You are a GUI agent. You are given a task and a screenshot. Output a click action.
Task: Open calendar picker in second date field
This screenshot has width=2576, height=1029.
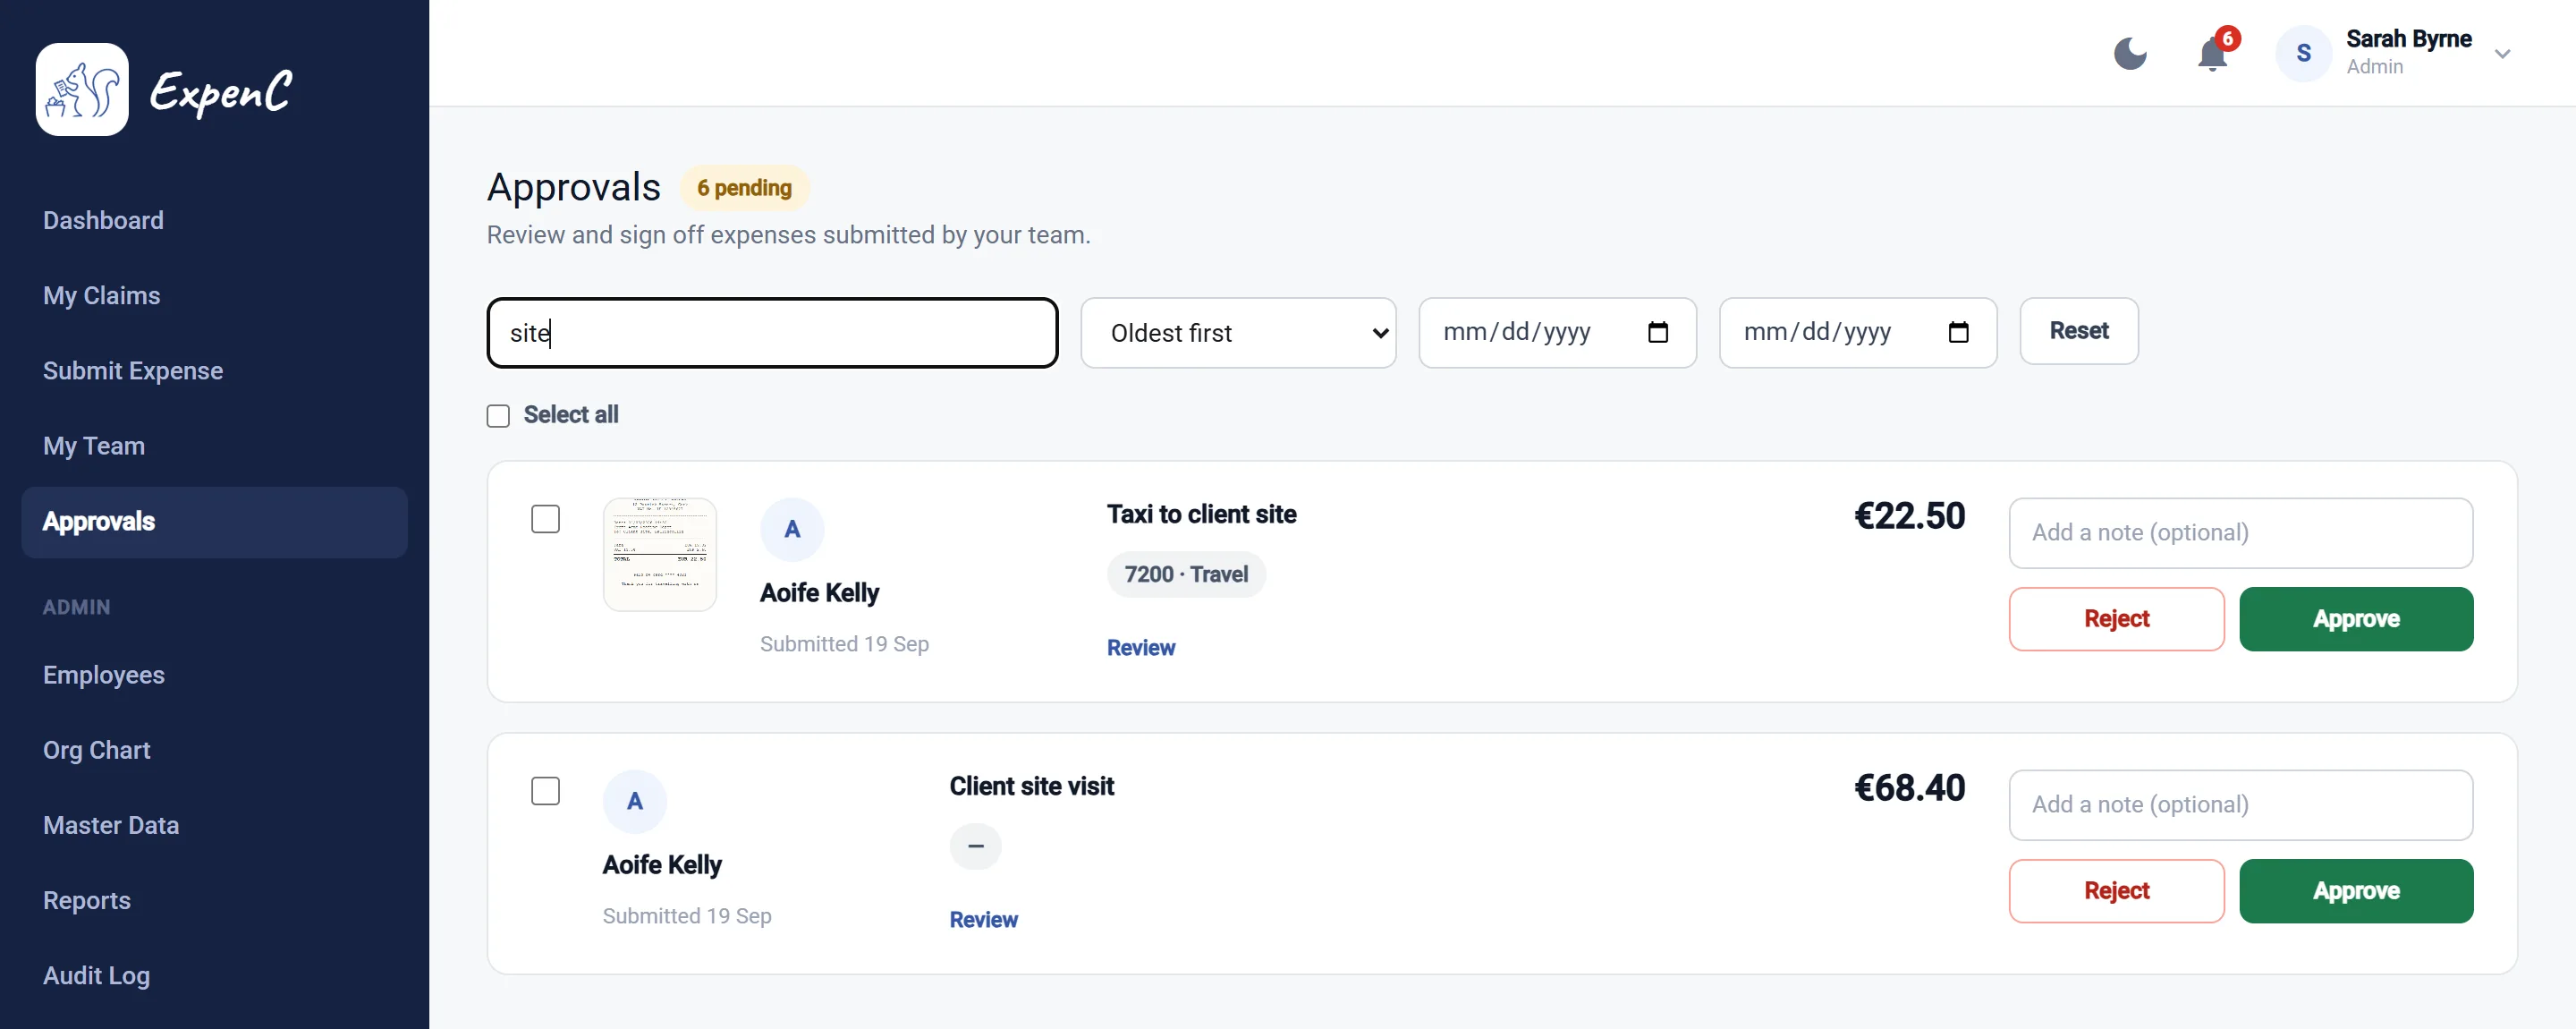point(1958,332)
